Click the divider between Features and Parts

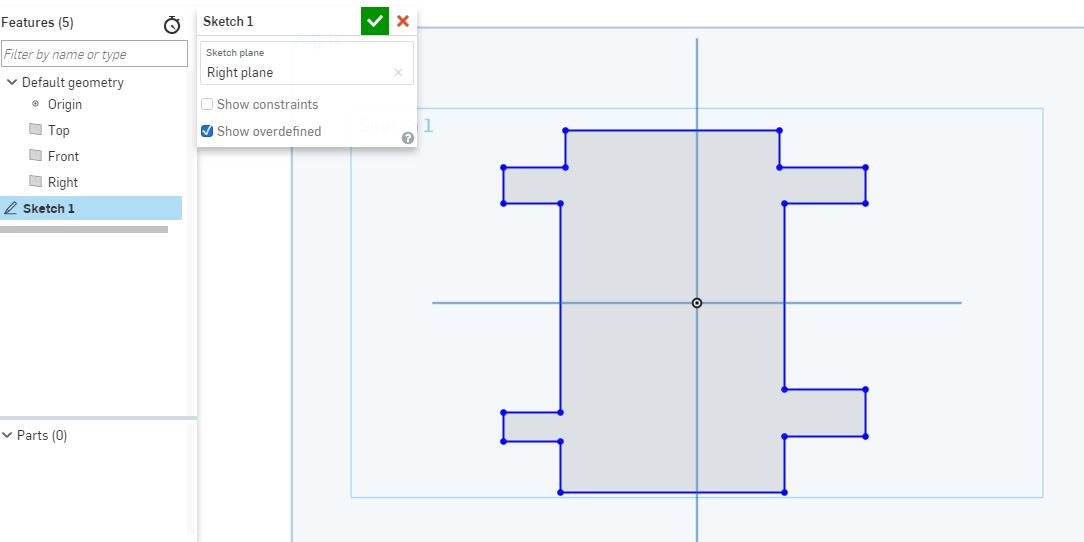click(x=98, y=418)
